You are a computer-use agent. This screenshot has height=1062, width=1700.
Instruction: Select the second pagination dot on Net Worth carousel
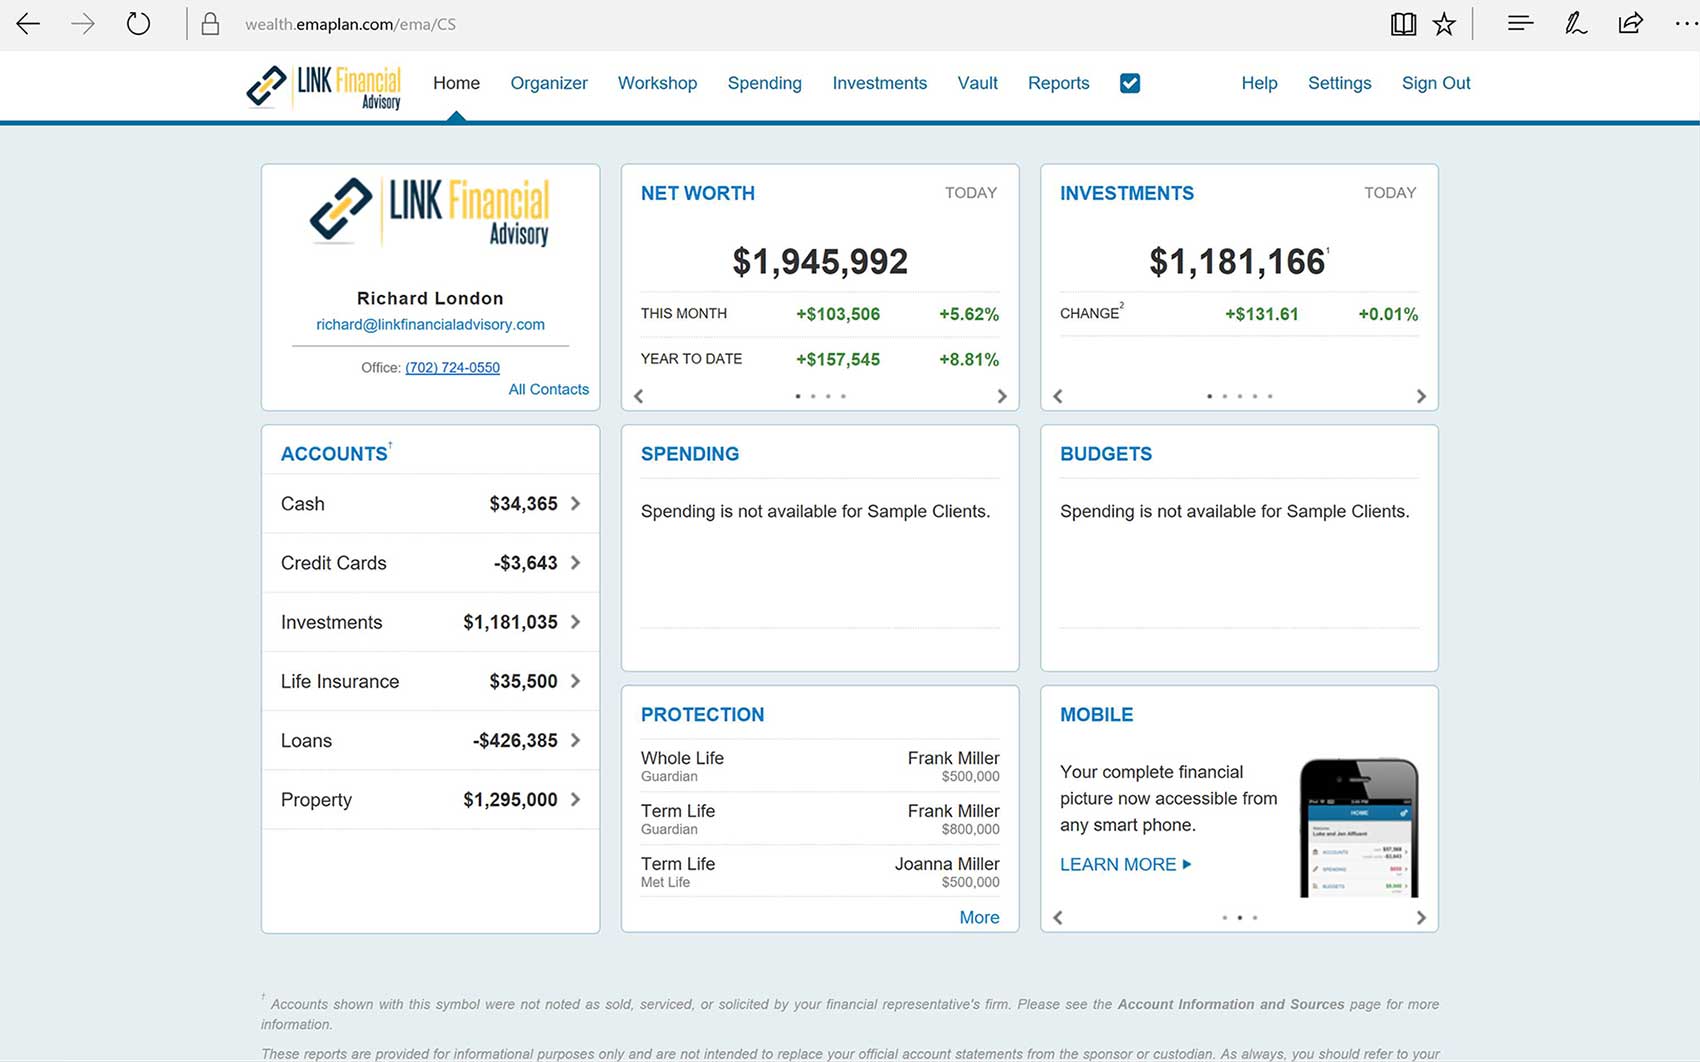(812, 396)
